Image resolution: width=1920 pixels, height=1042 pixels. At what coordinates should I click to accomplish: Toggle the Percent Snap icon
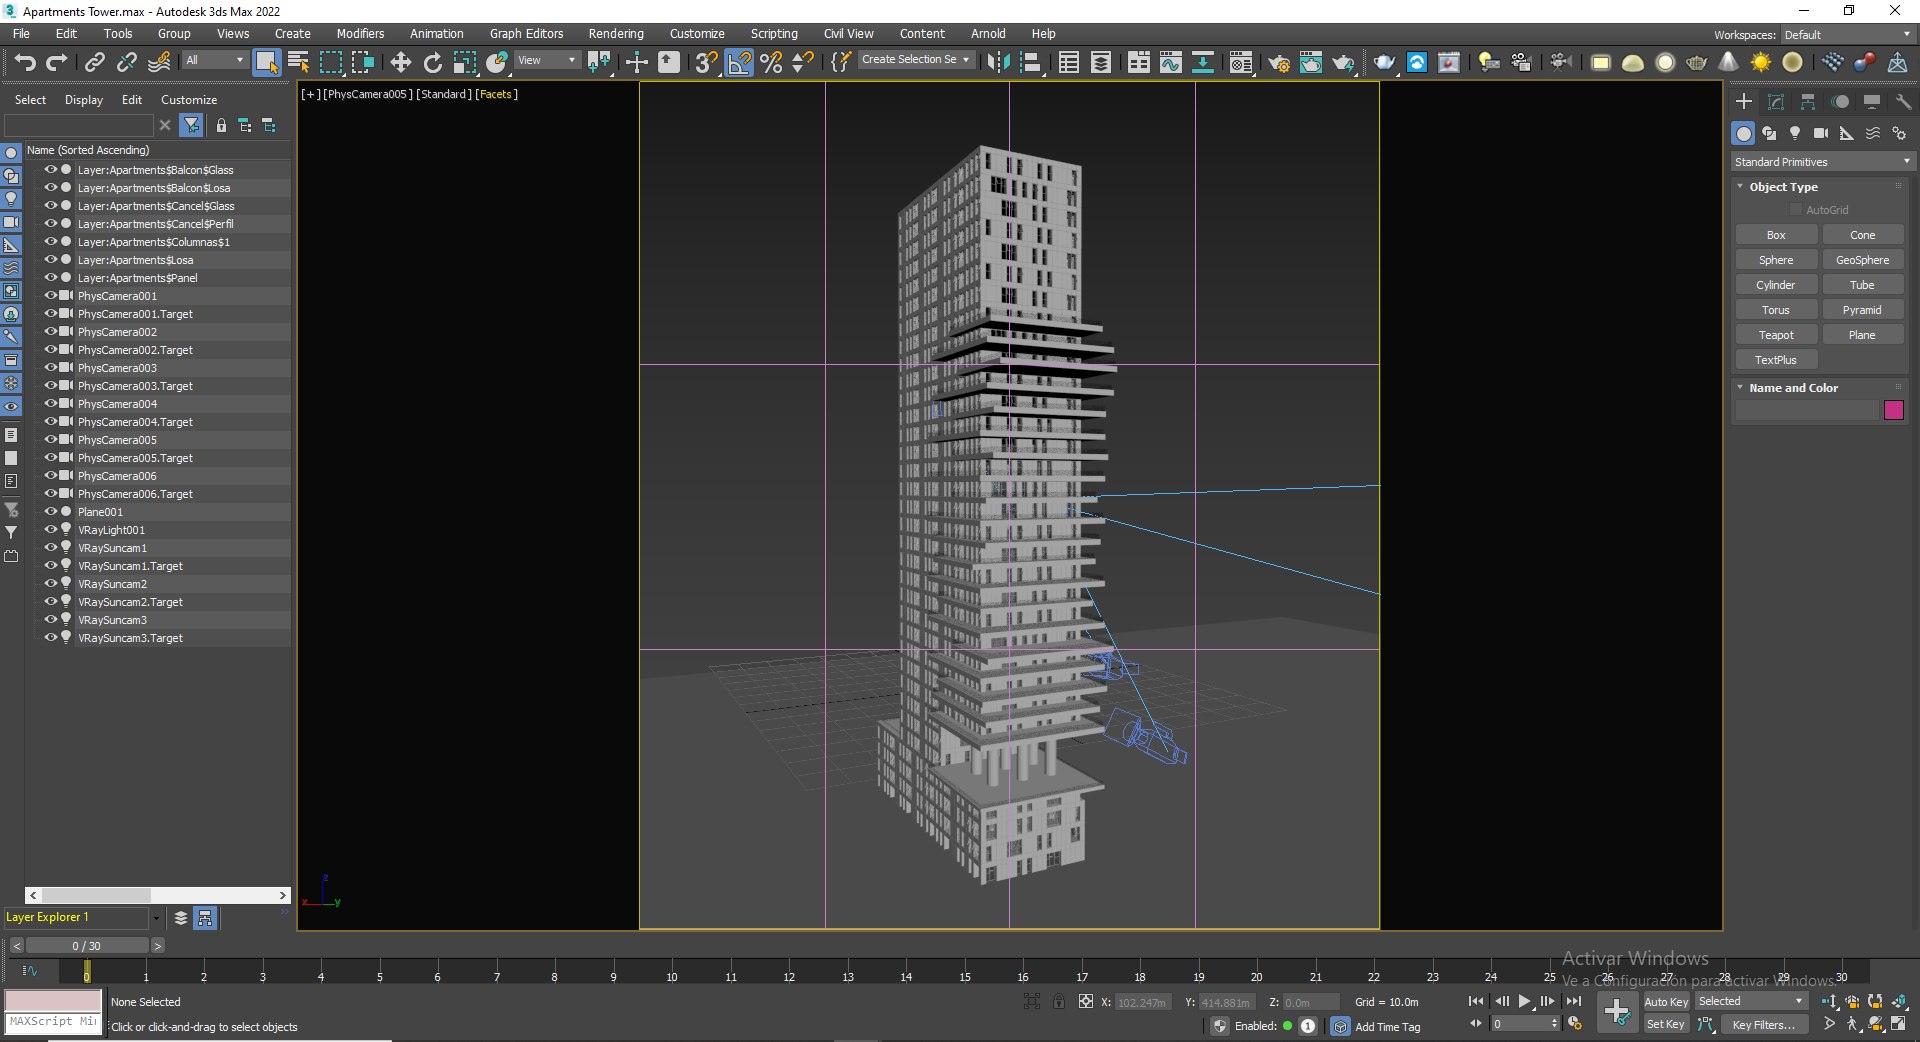[771, 62]
